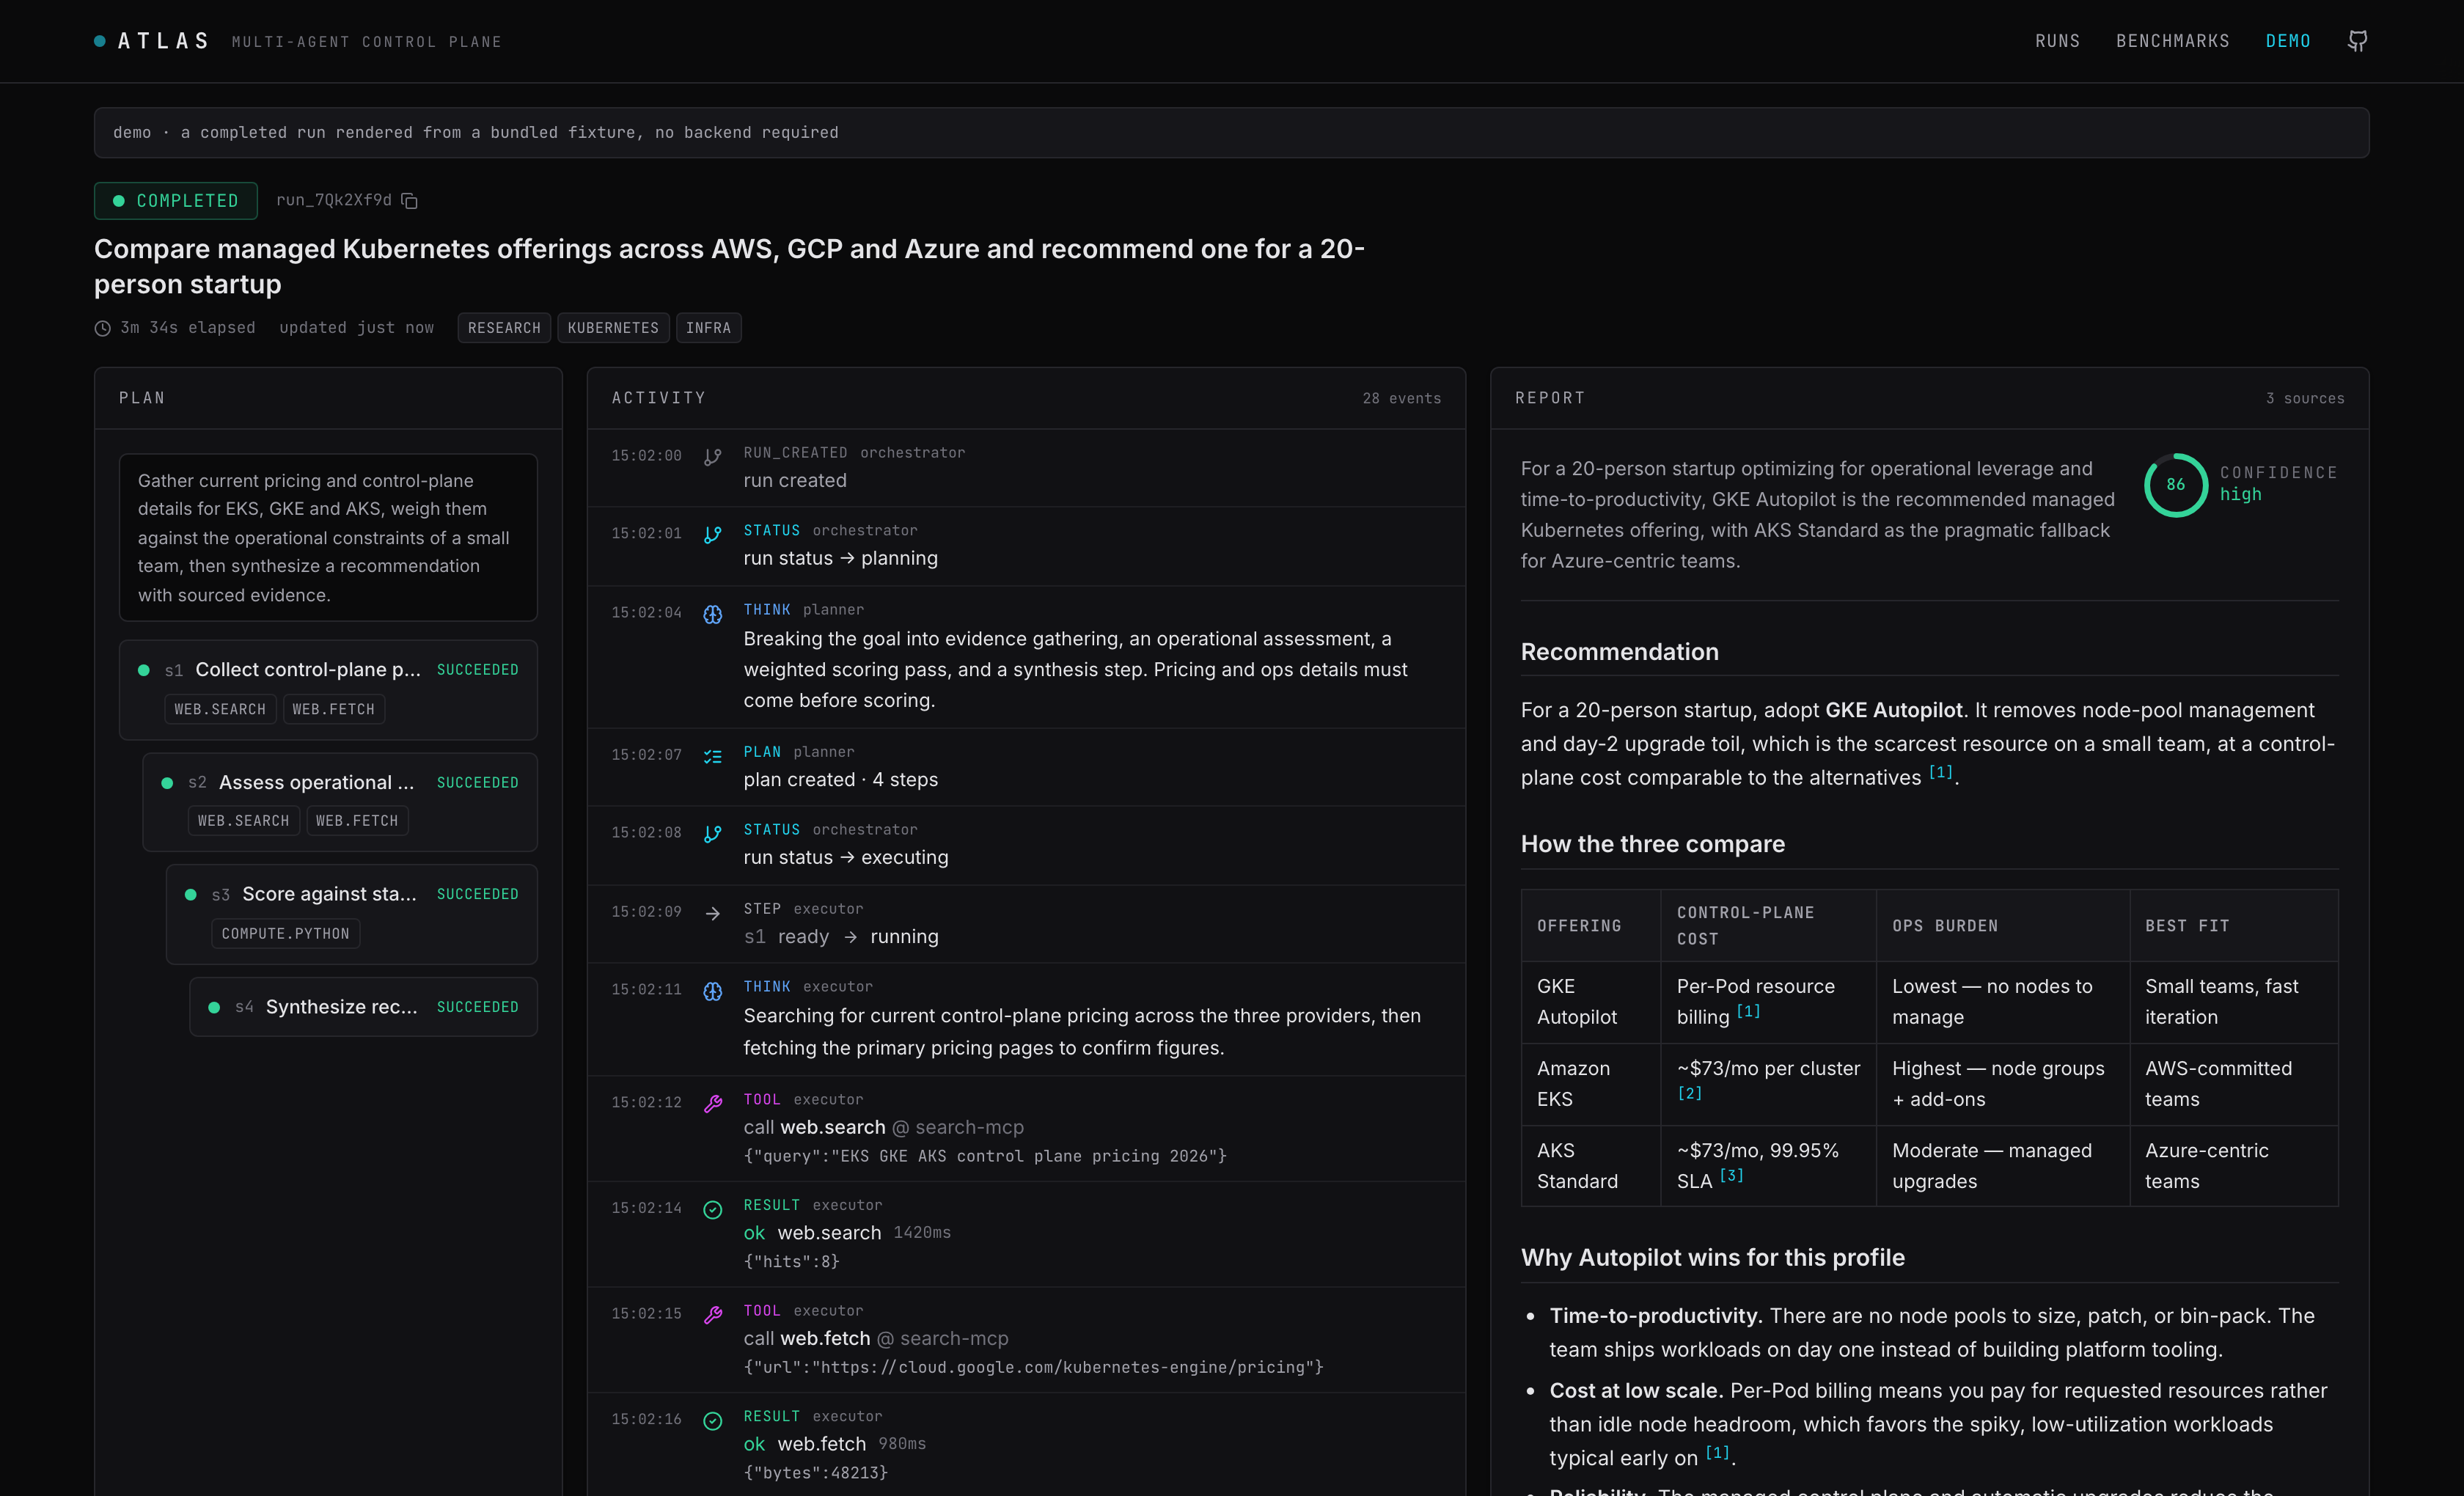The image size is (2464, 1496).
Task: Click the arrow icon for STEP event
Action: click(x=712, y=913)
